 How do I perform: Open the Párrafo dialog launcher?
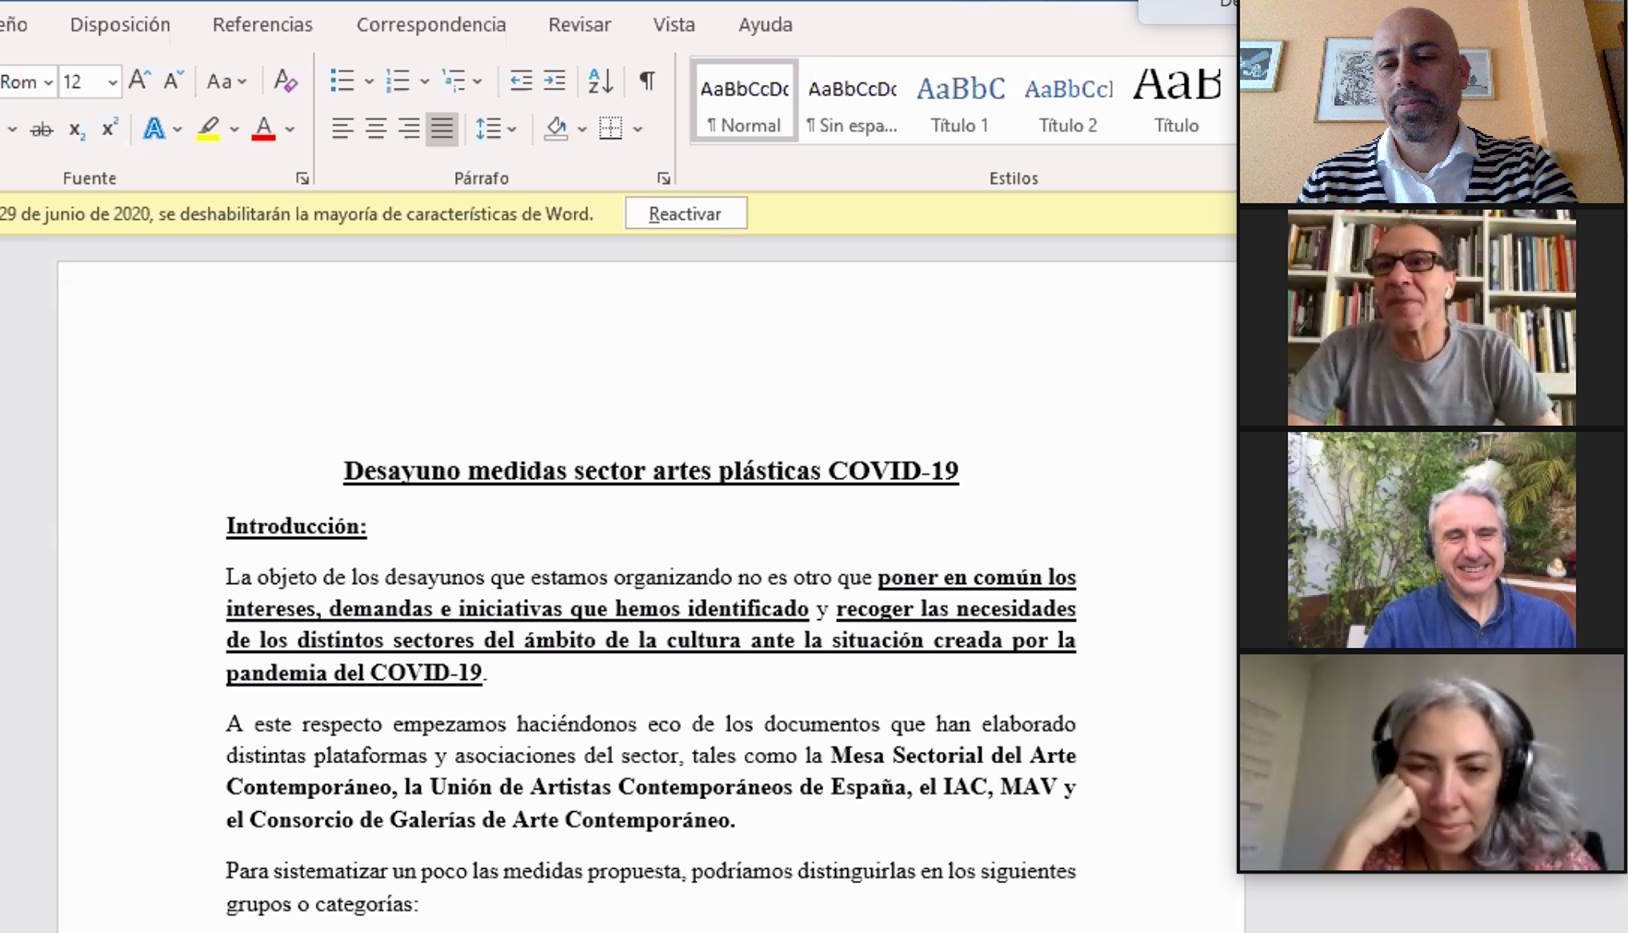663,179
